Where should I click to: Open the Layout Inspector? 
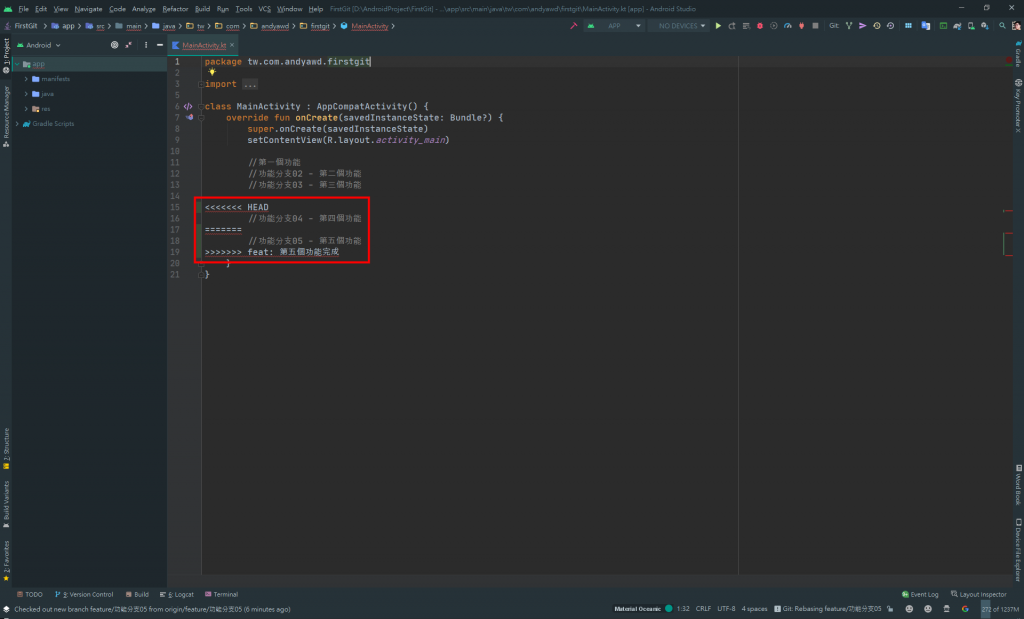click(x=978, y=594)
